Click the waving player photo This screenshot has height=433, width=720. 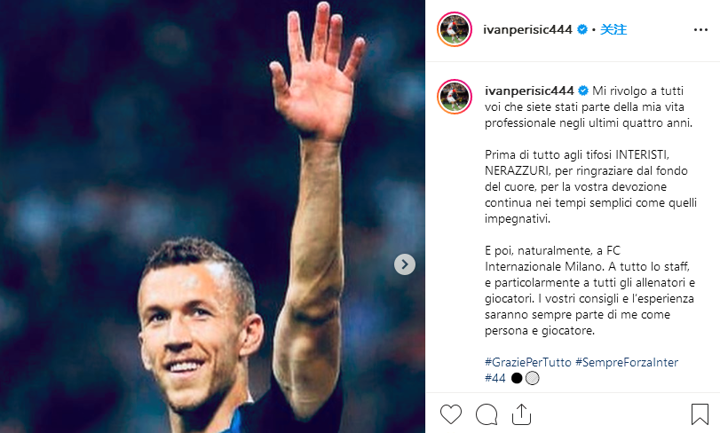212,216
